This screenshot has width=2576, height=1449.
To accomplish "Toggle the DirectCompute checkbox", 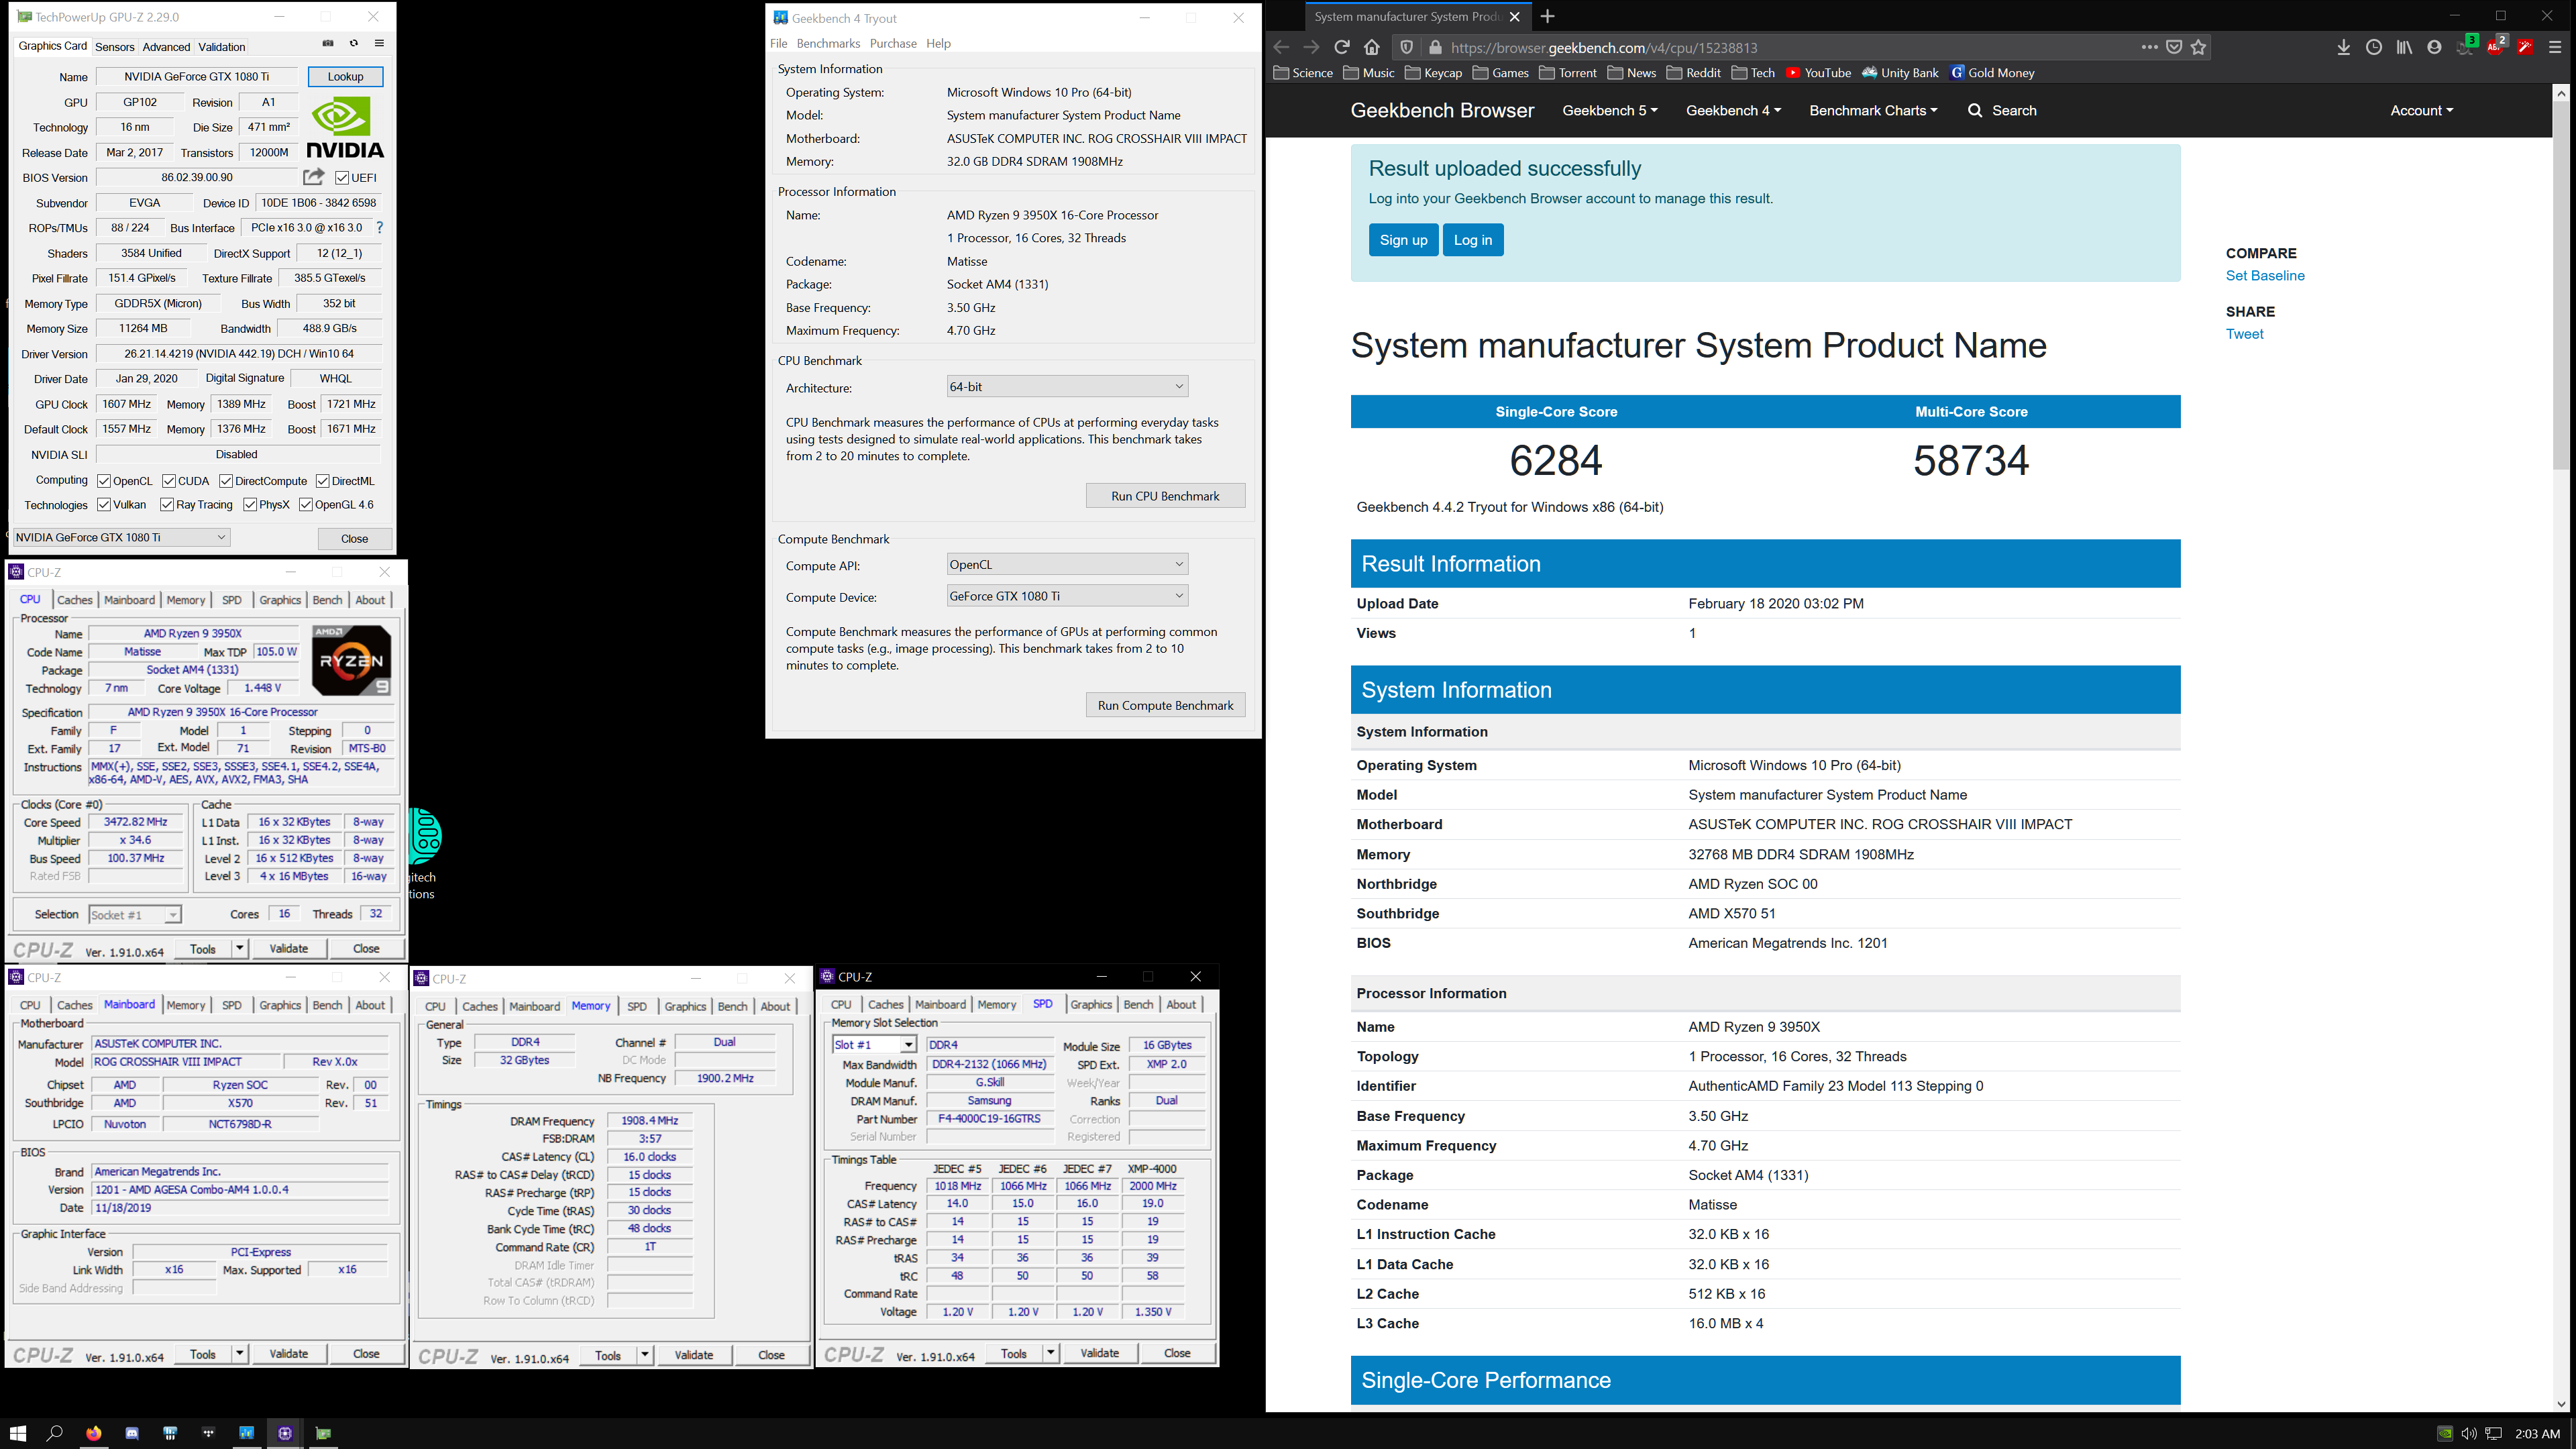I will (x=226, y=481).
